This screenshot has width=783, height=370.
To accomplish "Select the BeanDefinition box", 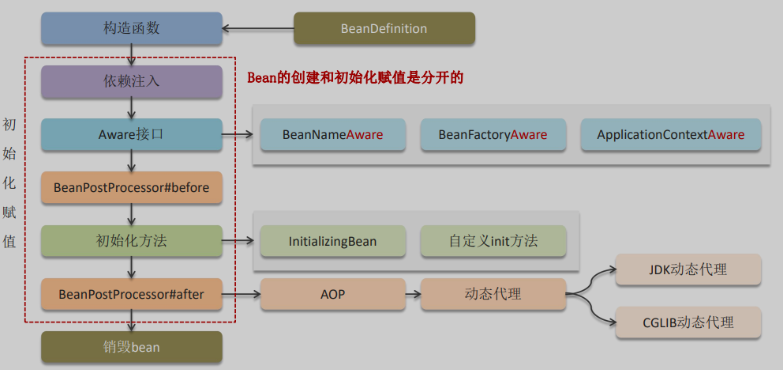I will 384,28.
